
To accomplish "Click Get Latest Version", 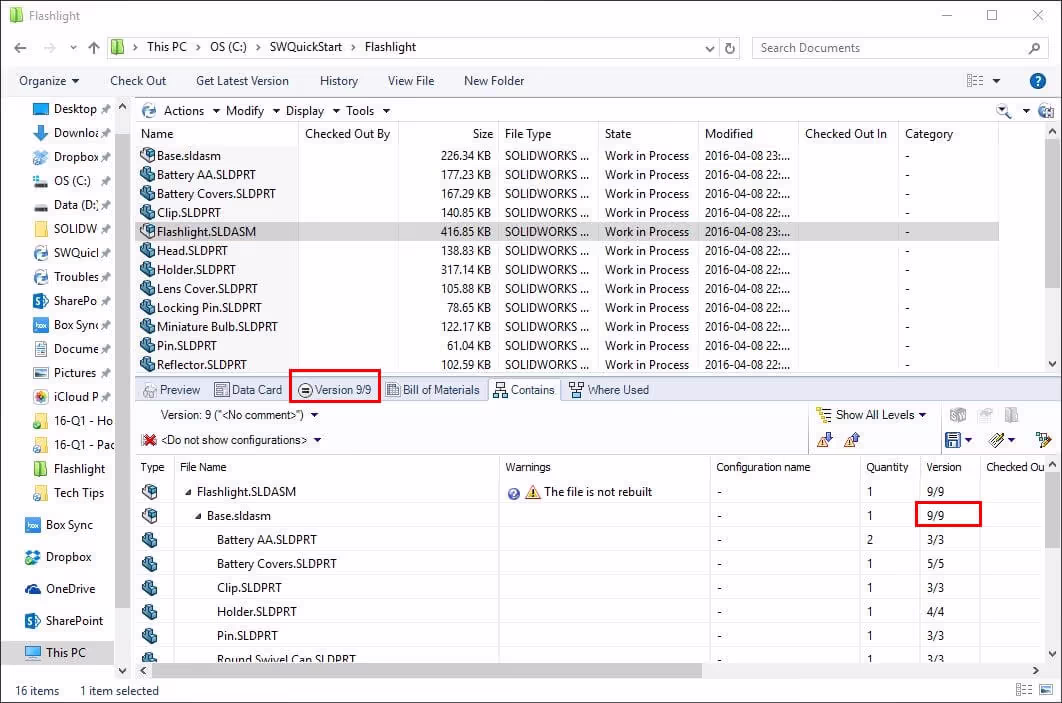I will 242,81.
